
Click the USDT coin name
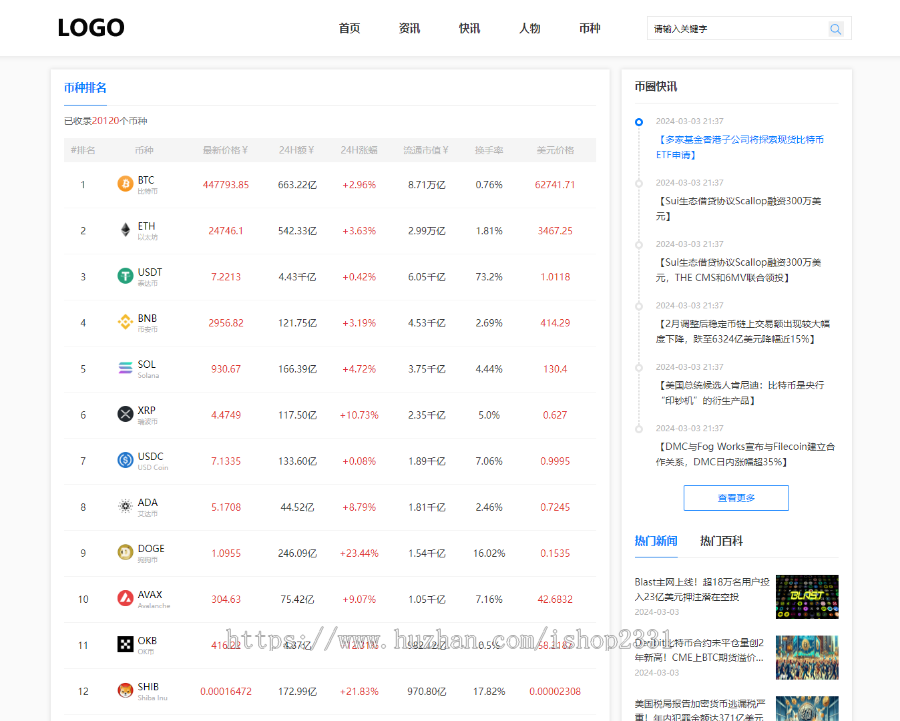150,272
